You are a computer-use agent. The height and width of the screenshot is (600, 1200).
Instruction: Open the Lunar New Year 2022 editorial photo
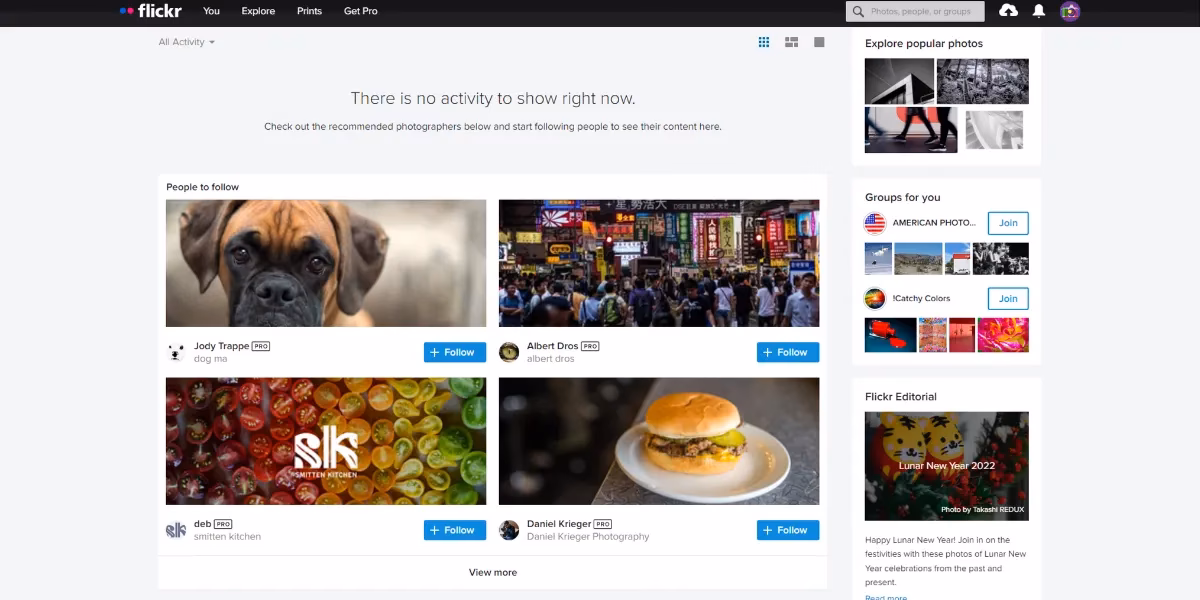pyautogui.click(x=945, y=466)
